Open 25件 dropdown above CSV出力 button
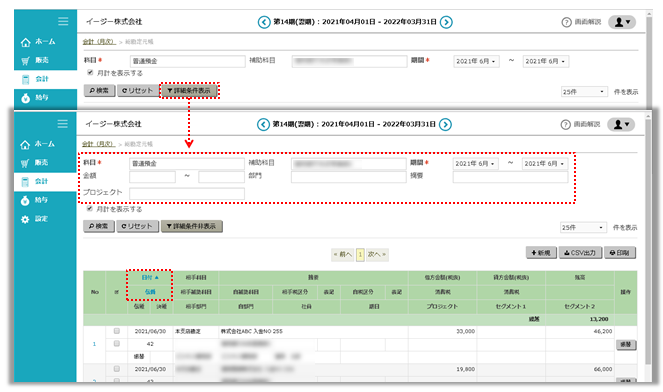663x392 pixels. pos(583,228)
